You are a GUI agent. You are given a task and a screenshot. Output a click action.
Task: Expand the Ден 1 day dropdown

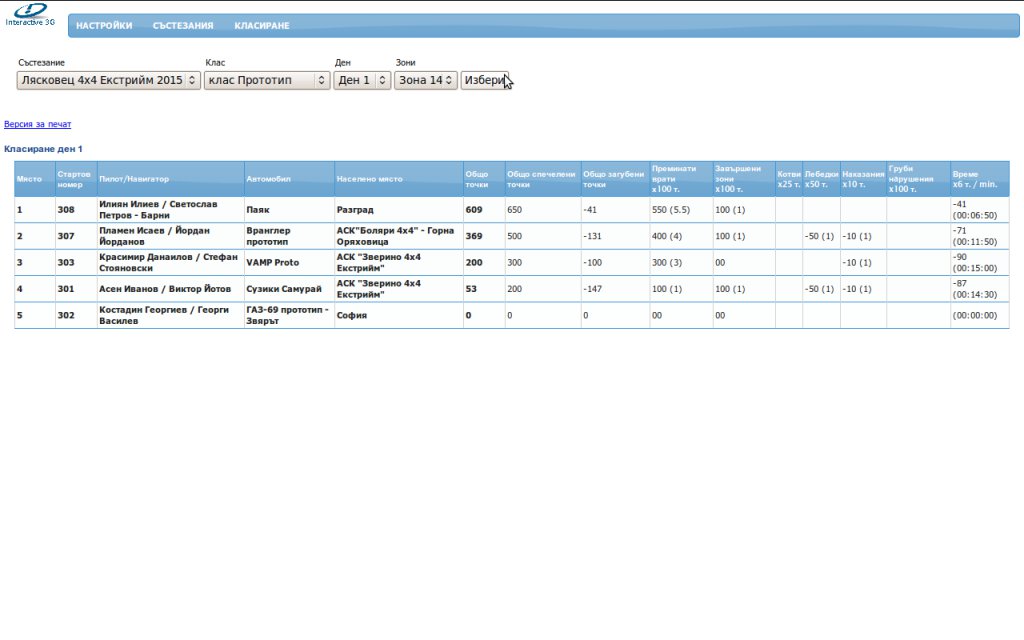click(362, 80)
